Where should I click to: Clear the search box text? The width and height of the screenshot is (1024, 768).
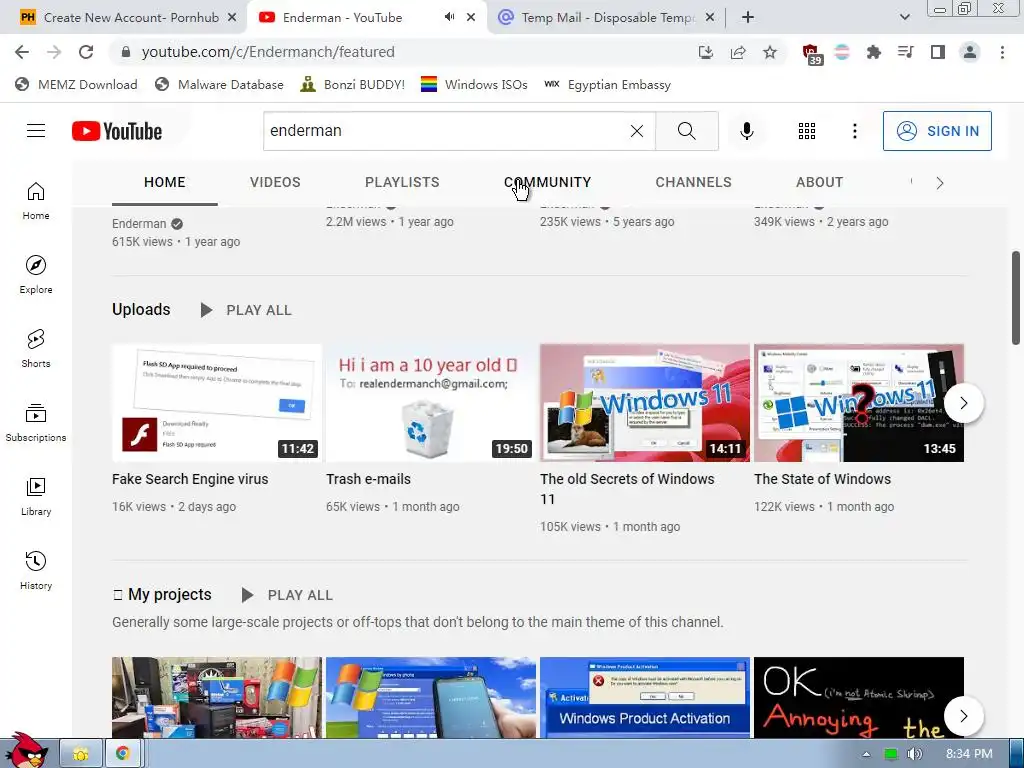[x=637, y=131]
